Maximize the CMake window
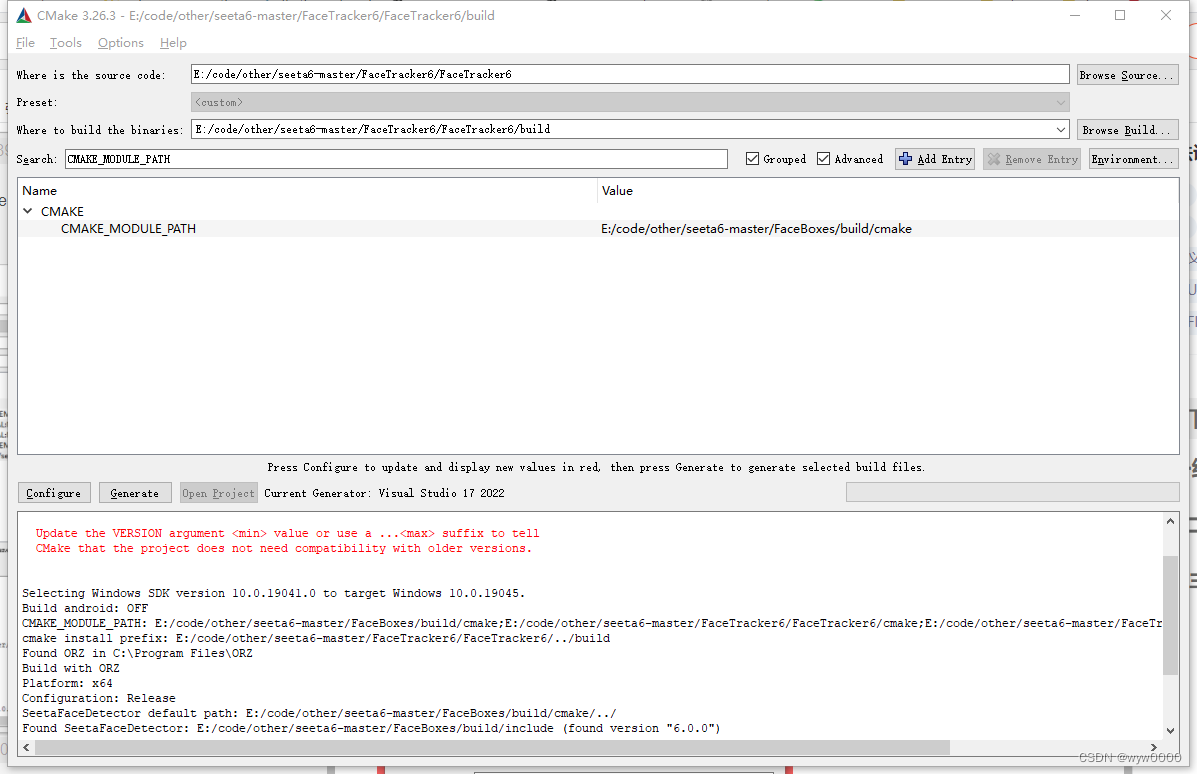Screen dimensions: 1197x774 pos(1120,15)
